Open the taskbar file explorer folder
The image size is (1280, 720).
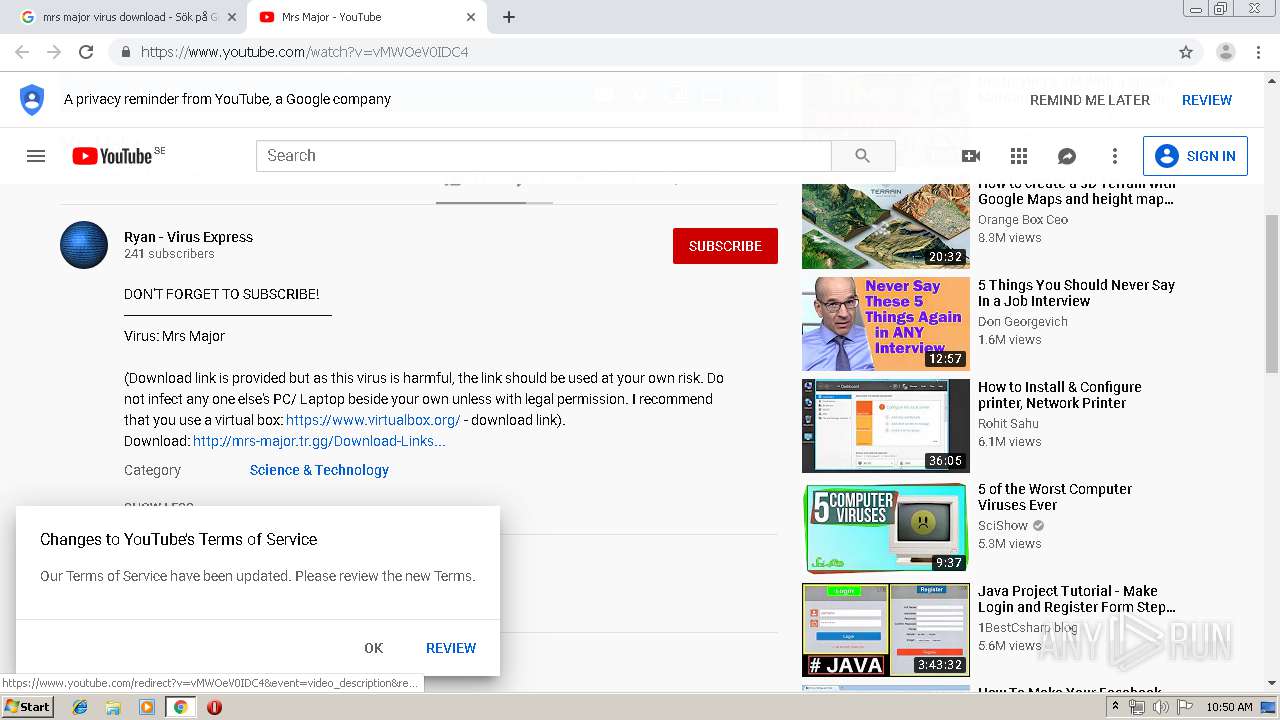coord(113,707)
